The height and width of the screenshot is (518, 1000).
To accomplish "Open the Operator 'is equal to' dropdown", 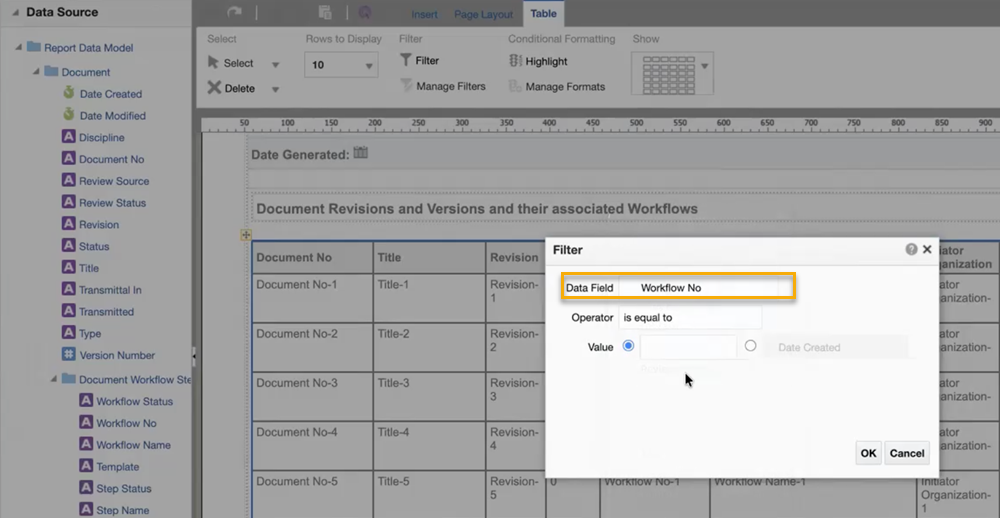I will tap(690, 318).
